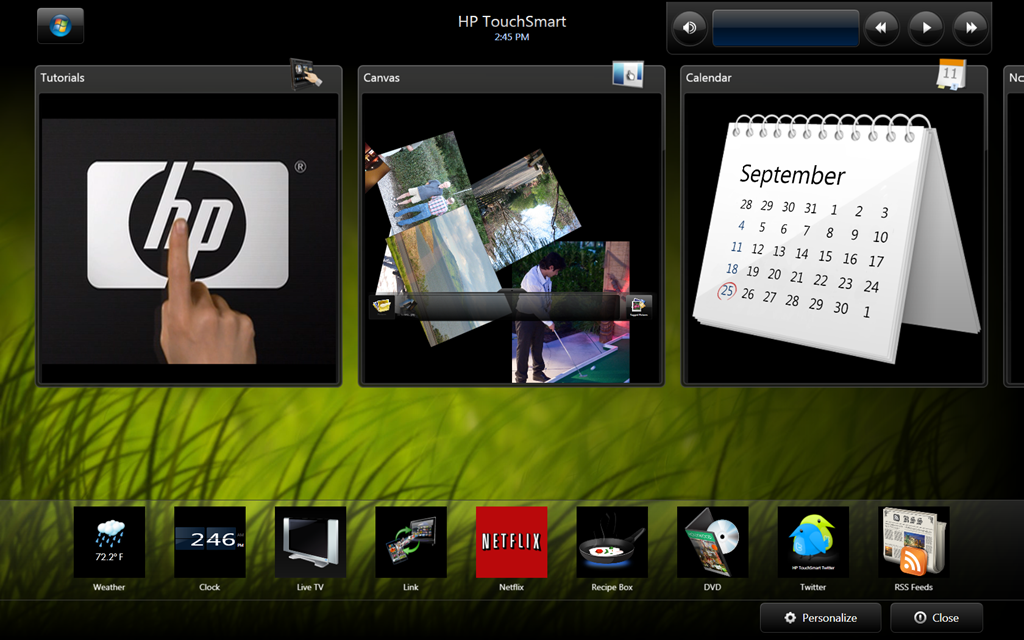Launch the Twitter app
This screenshot has width=1024, height=640.
(x=813, y=542)
